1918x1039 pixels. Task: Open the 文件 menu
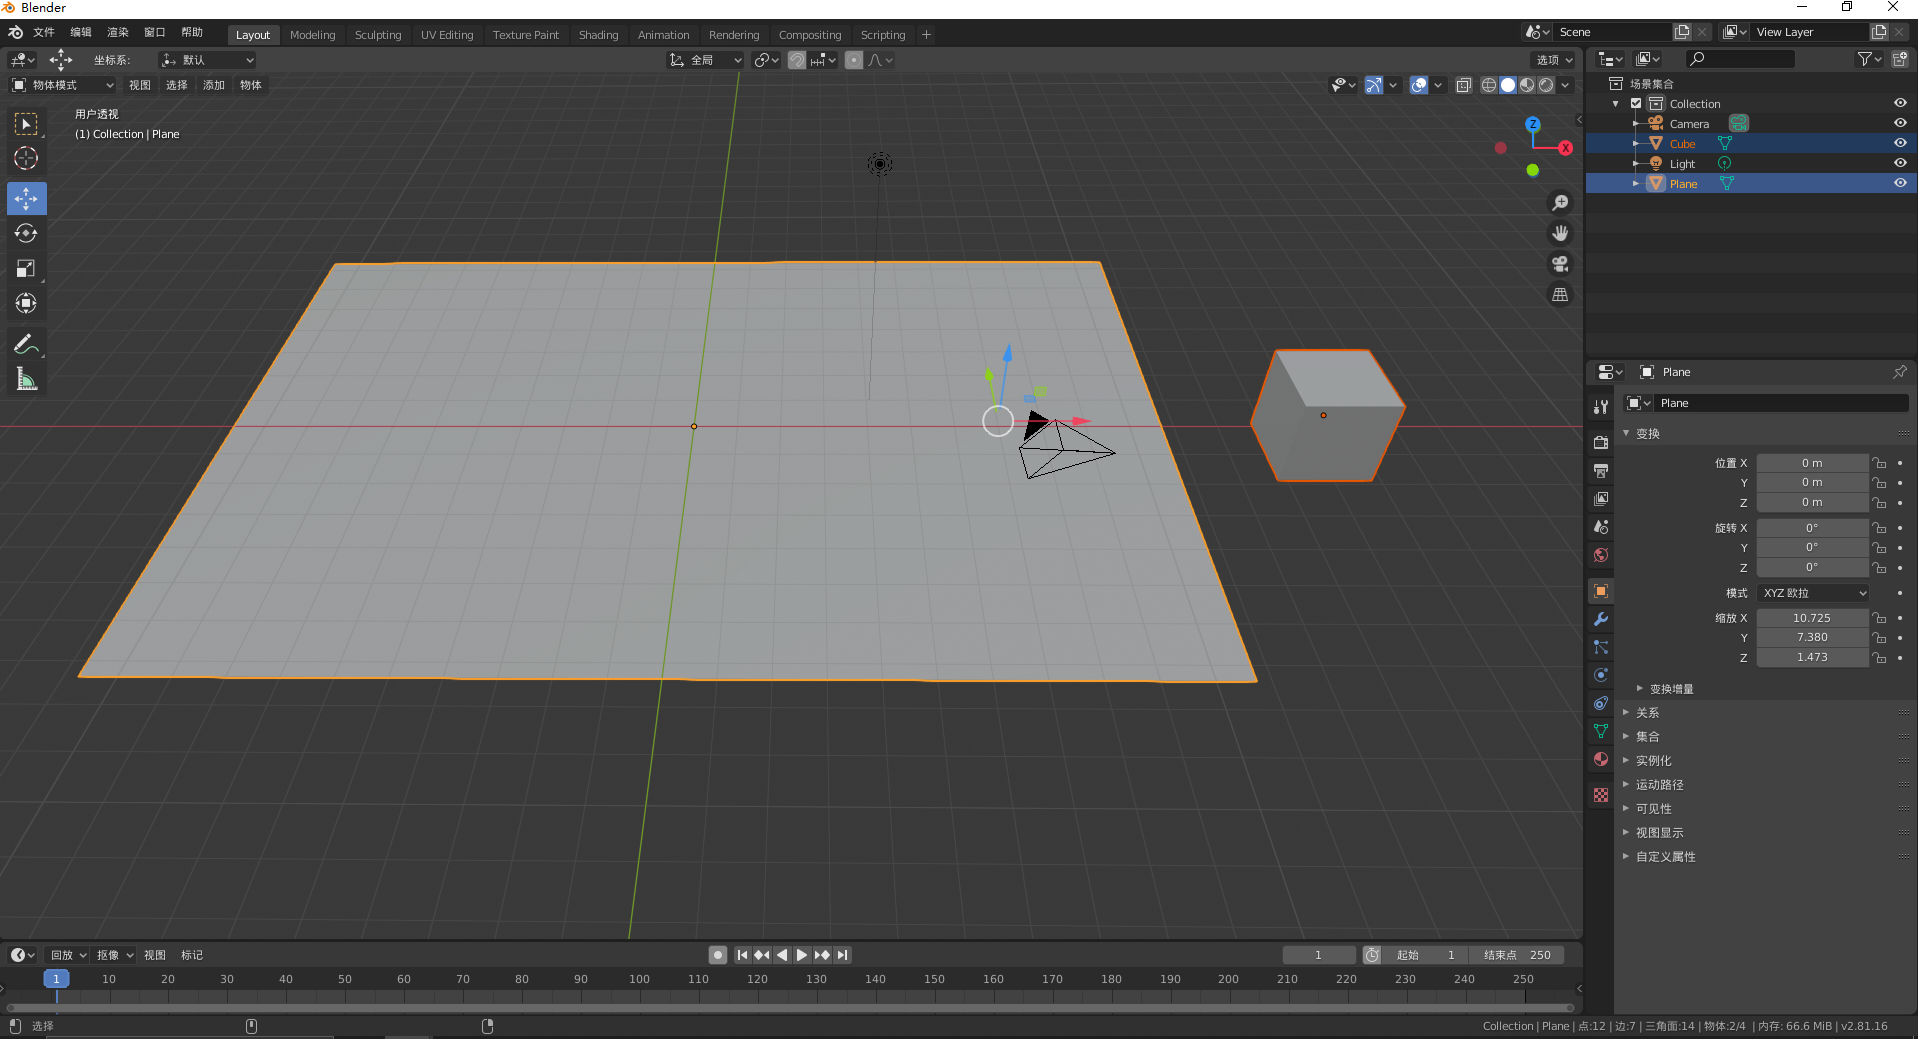44,32
